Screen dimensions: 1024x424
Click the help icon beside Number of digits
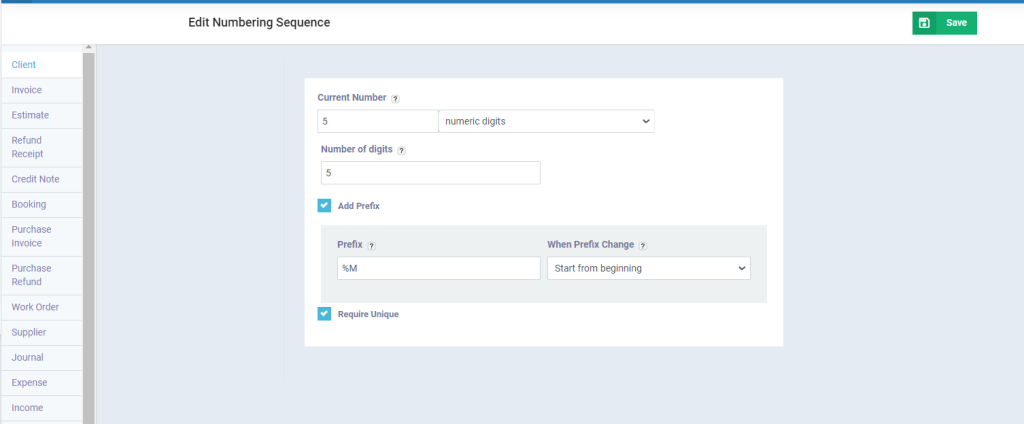401,151
